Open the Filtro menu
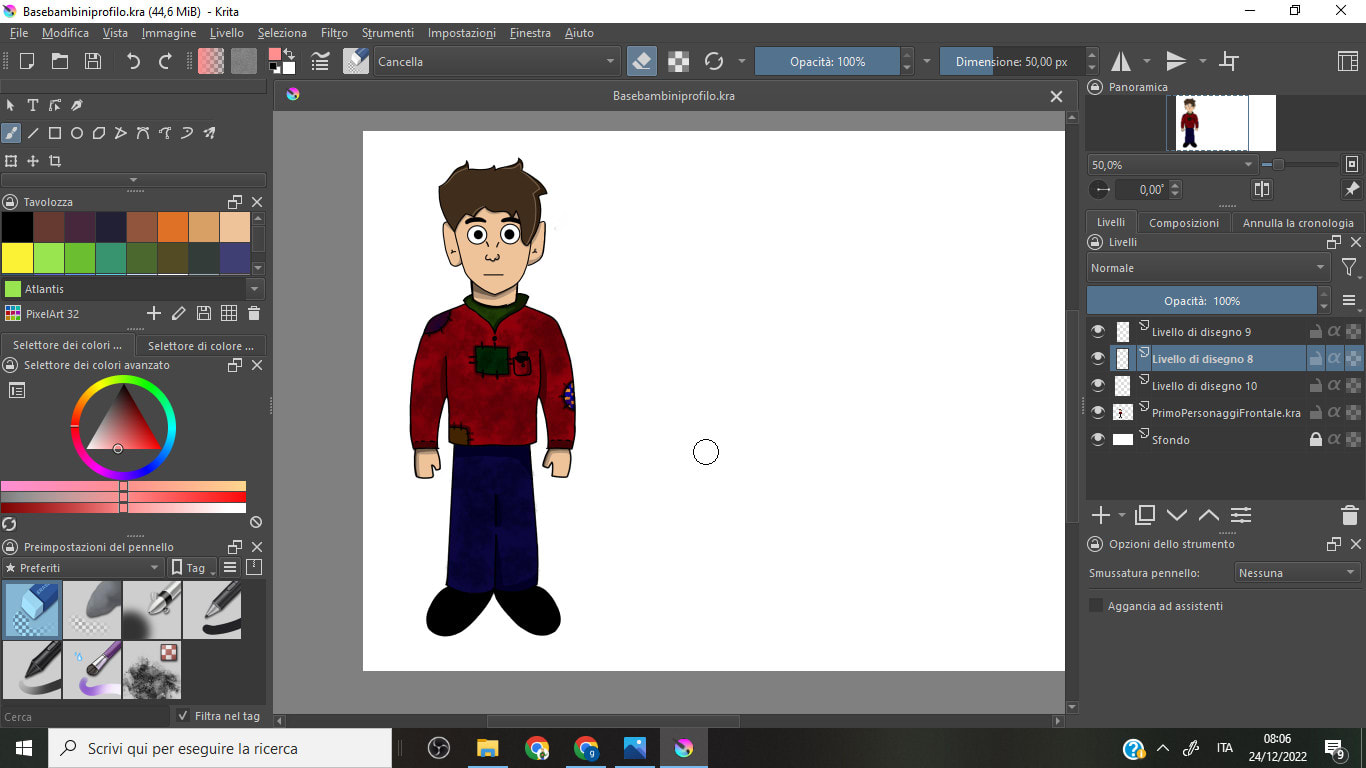The image size is (1366, 768). click(334, 33)
